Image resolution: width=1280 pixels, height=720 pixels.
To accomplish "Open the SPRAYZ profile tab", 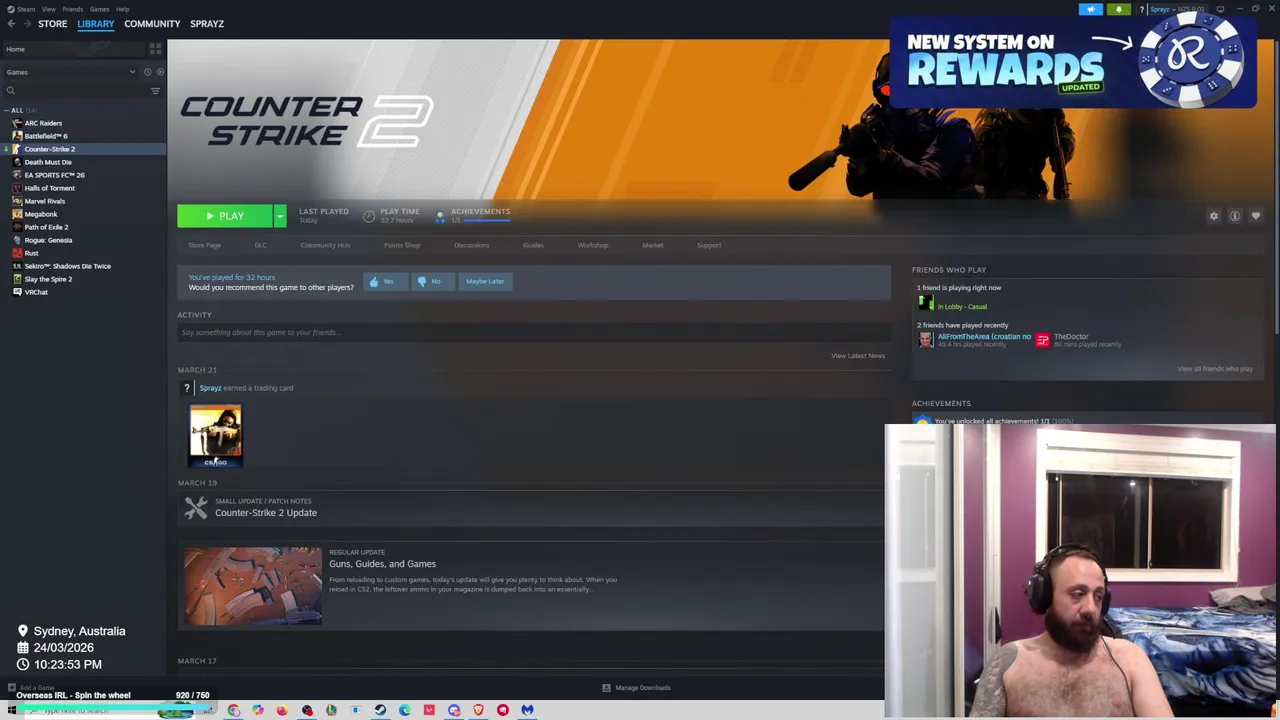I will click(207, 23).
